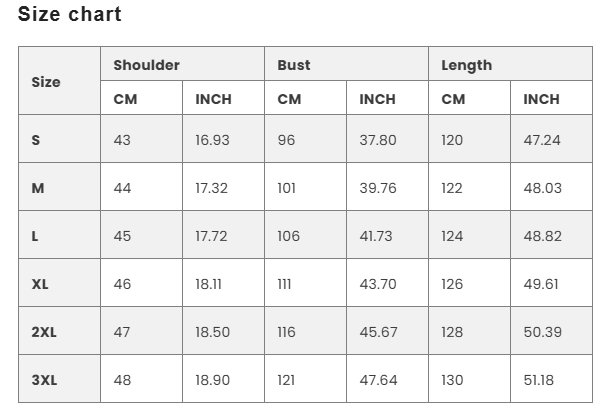
Task: Click the 101 bust CM cell
Action: tap(305, 187)
